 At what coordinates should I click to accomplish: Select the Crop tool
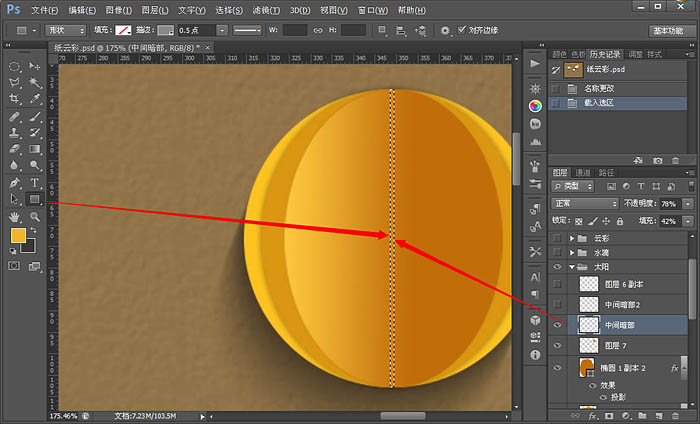[x=14, y=99]
